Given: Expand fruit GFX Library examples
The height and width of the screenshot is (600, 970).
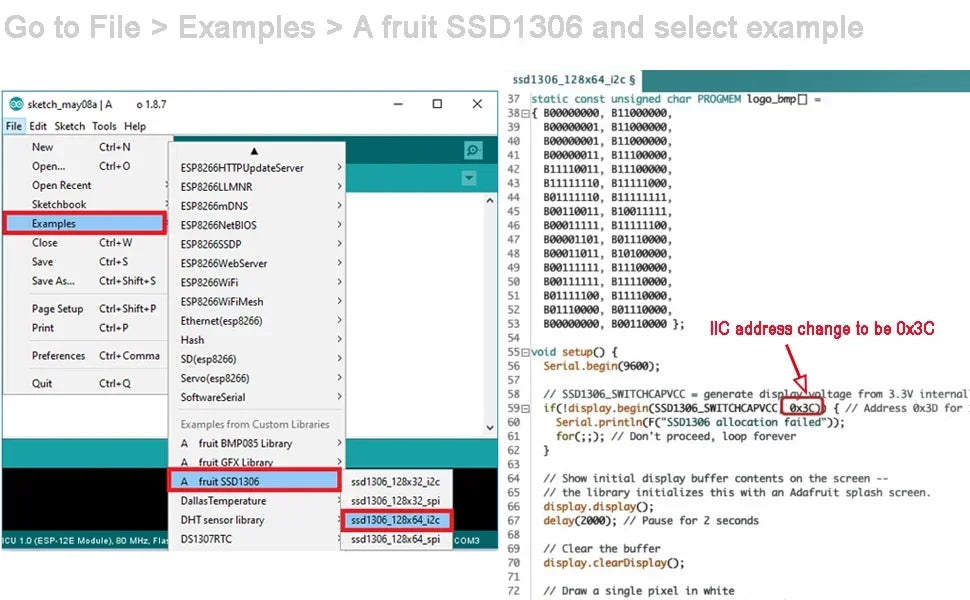Looking at the screenshot, I should coord(257,462).
